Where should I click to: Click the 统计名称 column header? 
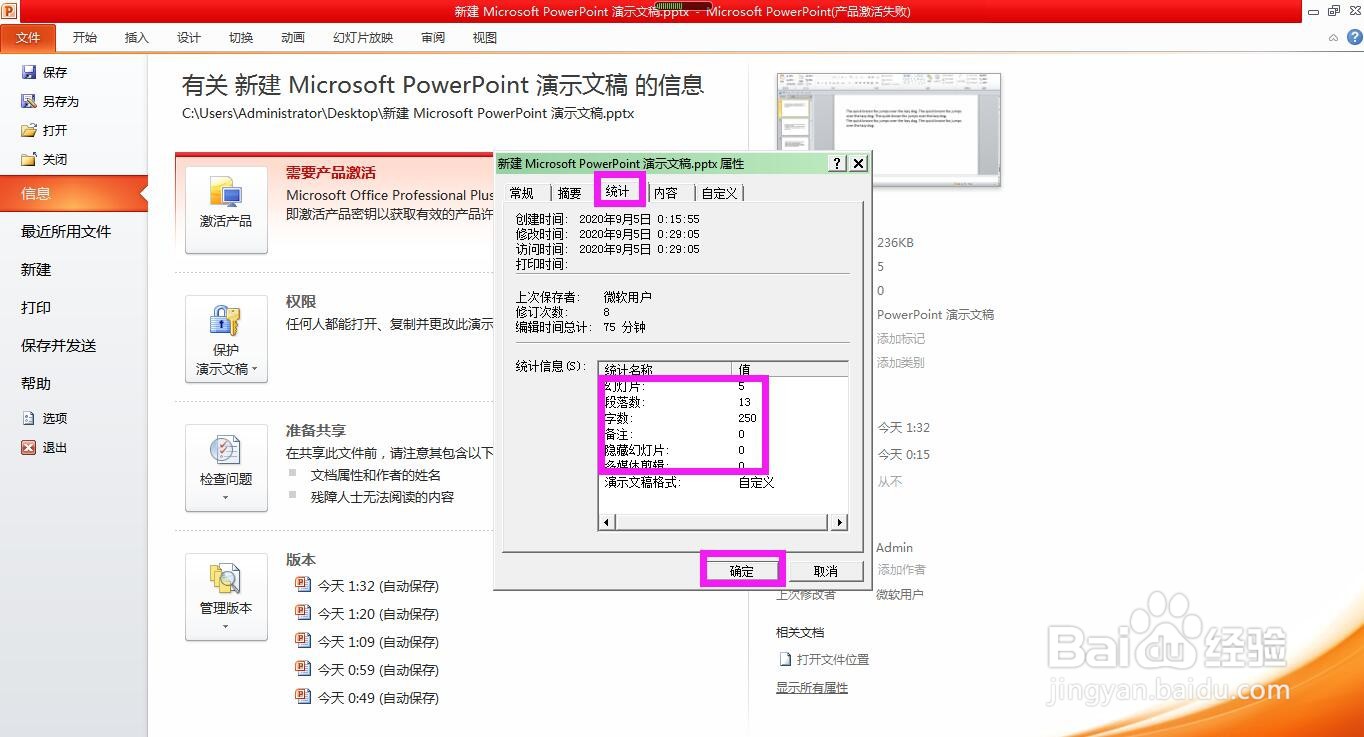(x=665, y=369)
